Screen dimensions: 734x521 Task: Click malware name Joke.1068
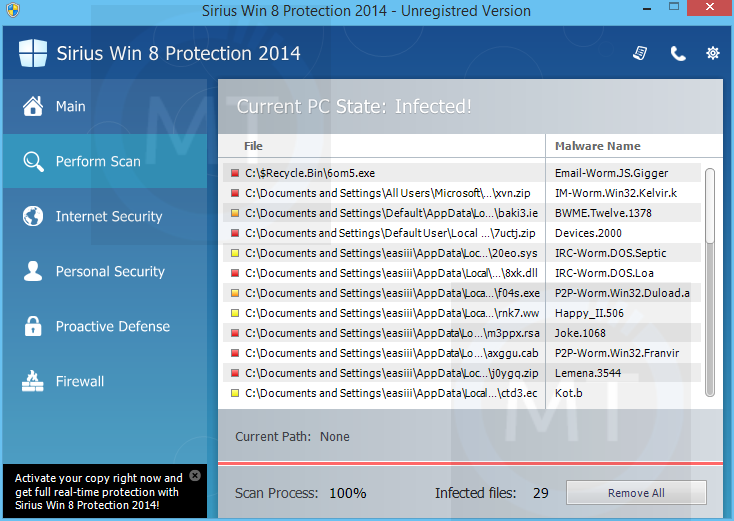coord(580,333)
